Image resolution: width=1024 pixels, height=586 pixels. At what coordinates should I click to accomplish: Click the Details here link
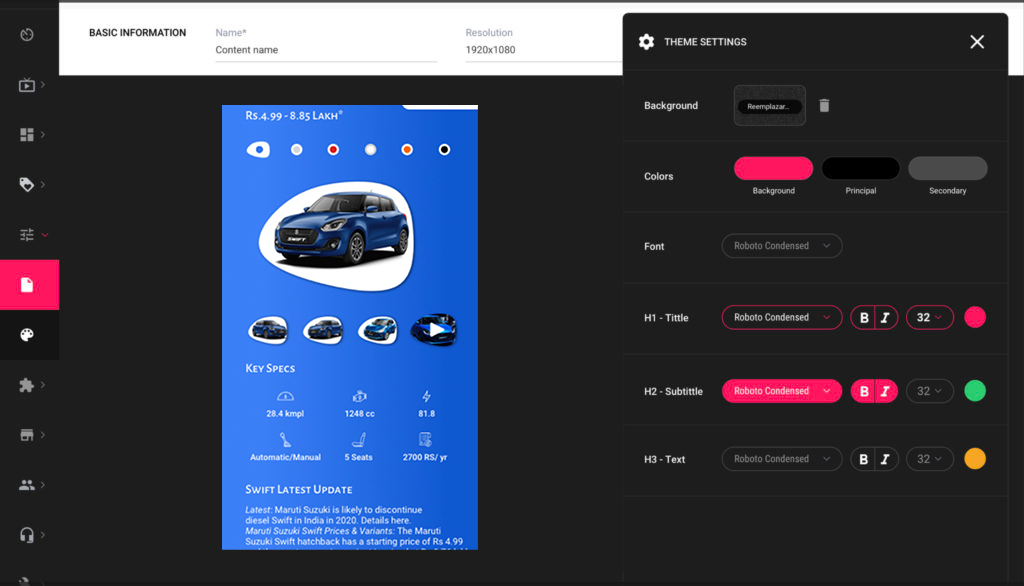click(385, 521)
